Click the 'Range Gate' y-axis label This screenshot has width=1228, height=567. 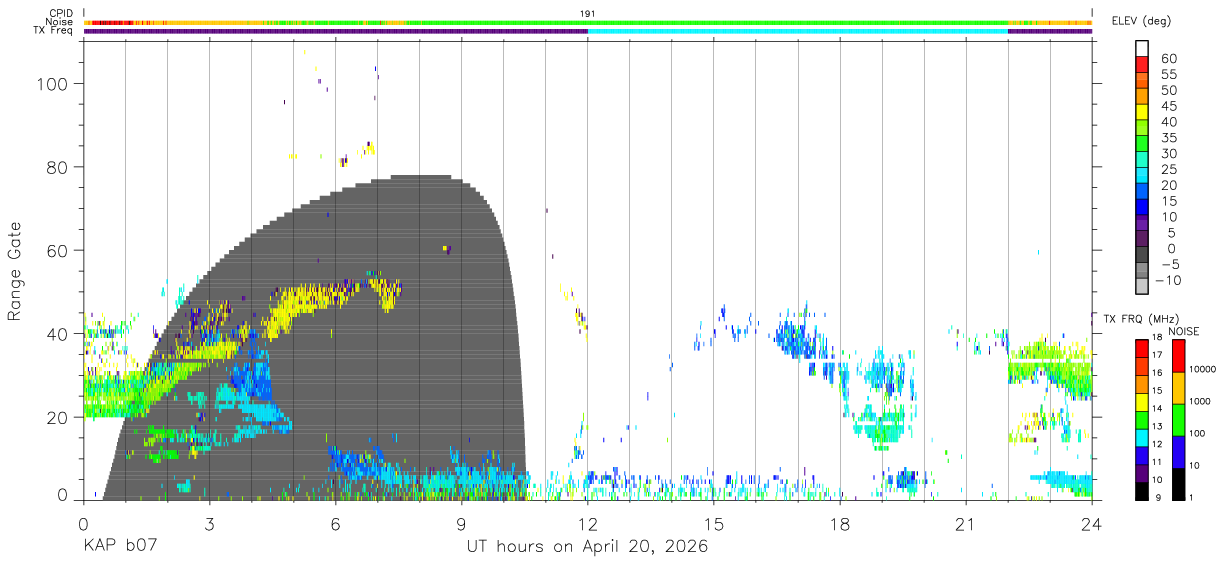15,271
